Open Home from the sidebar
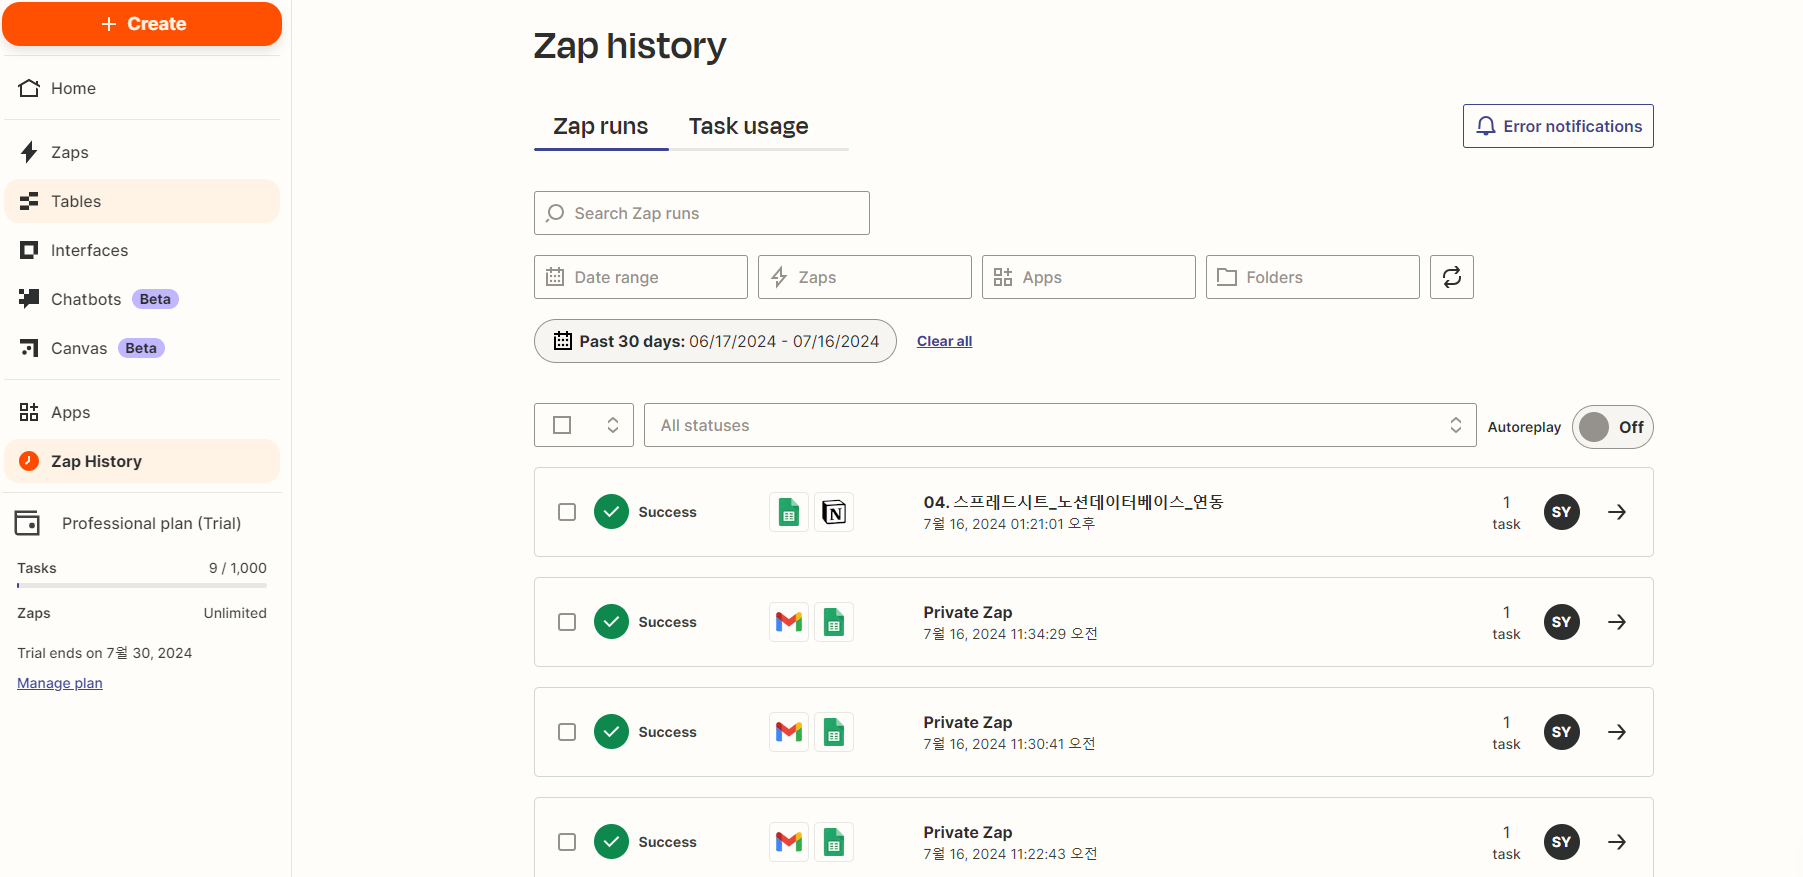The height and width of the screenshot is (877, 1803). [142, 88]
